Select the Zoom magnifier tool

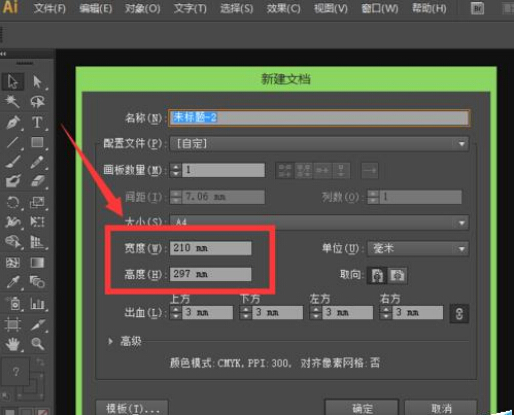pos(37,344)
